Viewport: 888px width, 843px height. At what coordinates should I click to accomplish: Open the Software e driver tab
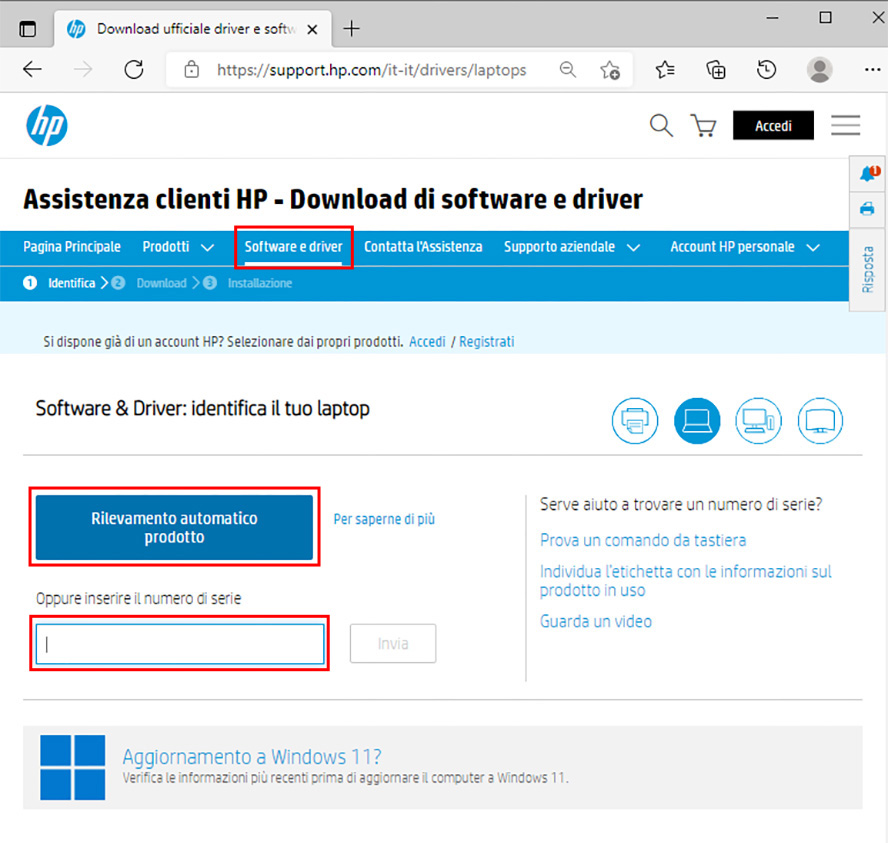tap(293, 247)
